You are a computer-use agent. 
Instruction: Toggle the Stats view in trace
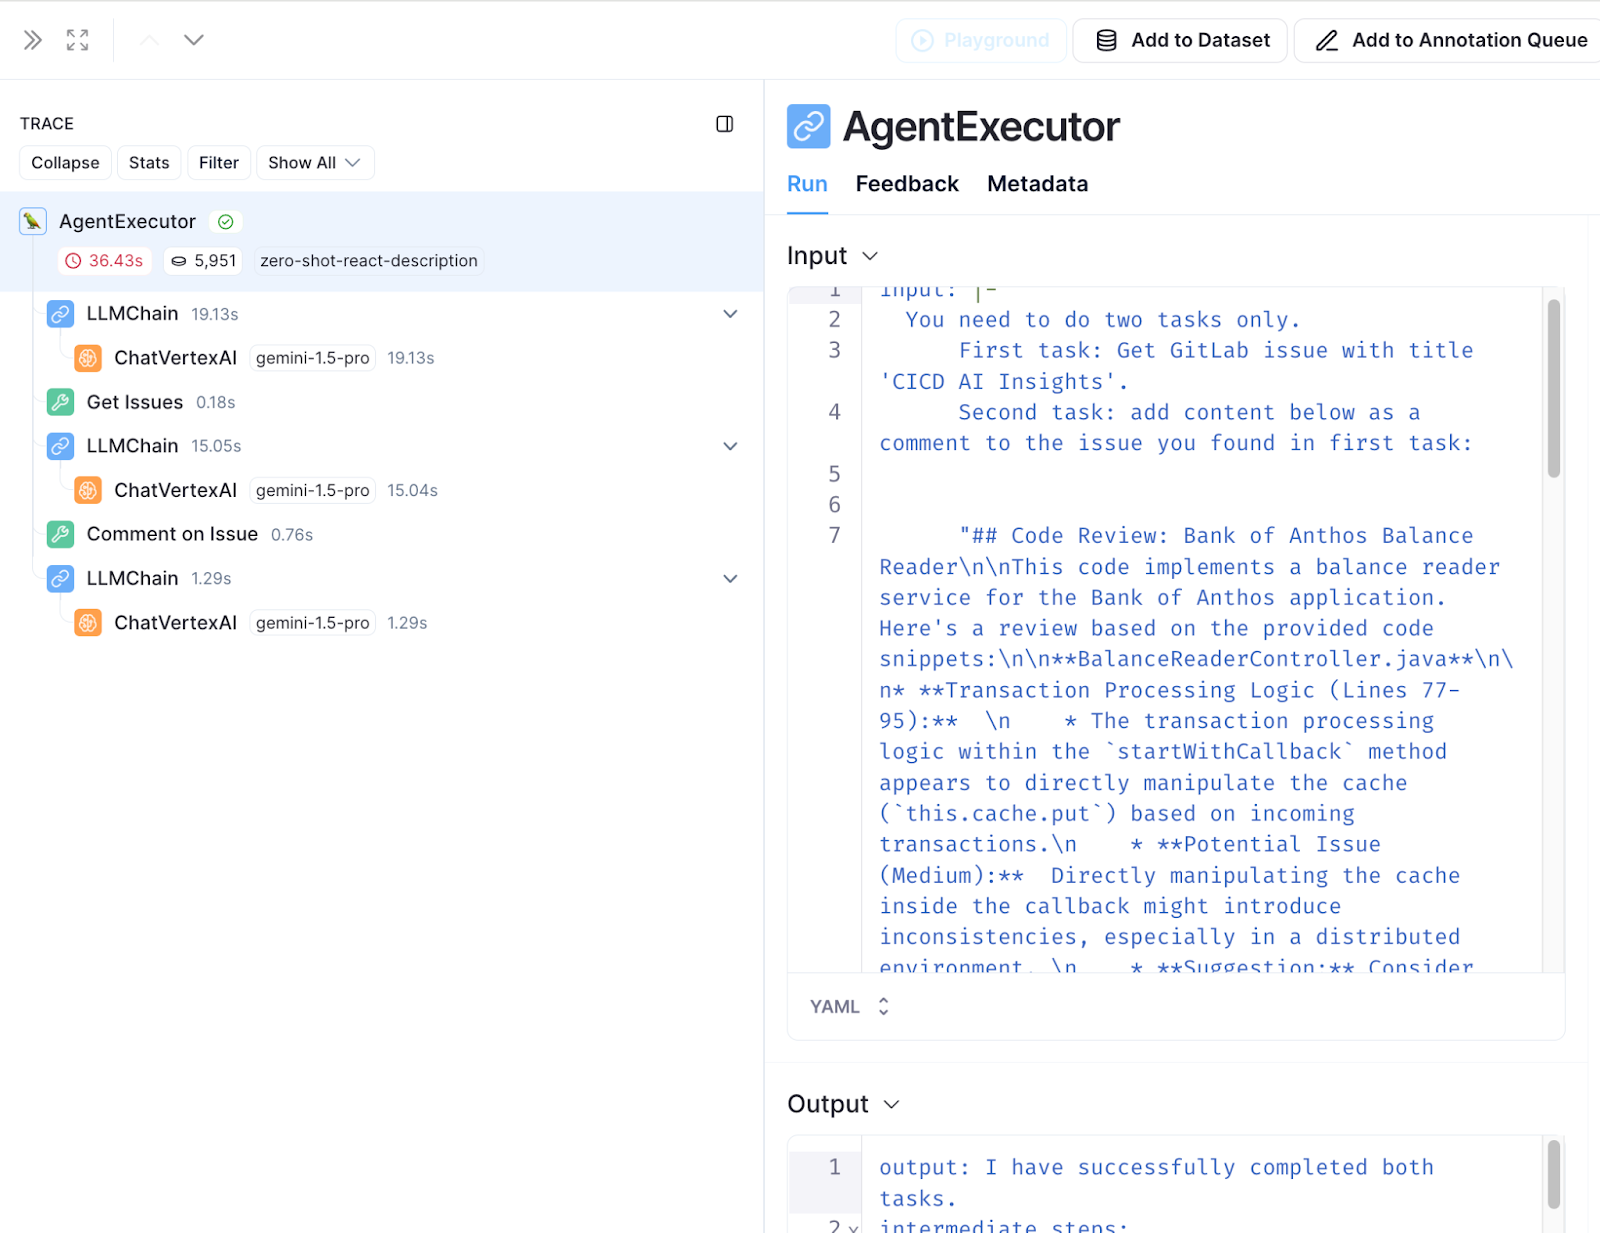tap(149, 163)
